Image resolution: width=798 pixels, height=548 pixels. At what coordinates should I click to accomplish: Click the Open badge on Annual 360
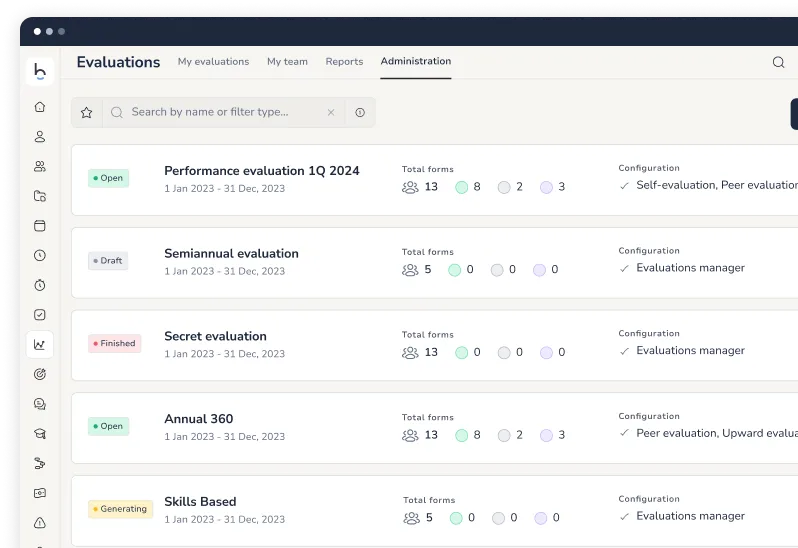pos(108,426)
